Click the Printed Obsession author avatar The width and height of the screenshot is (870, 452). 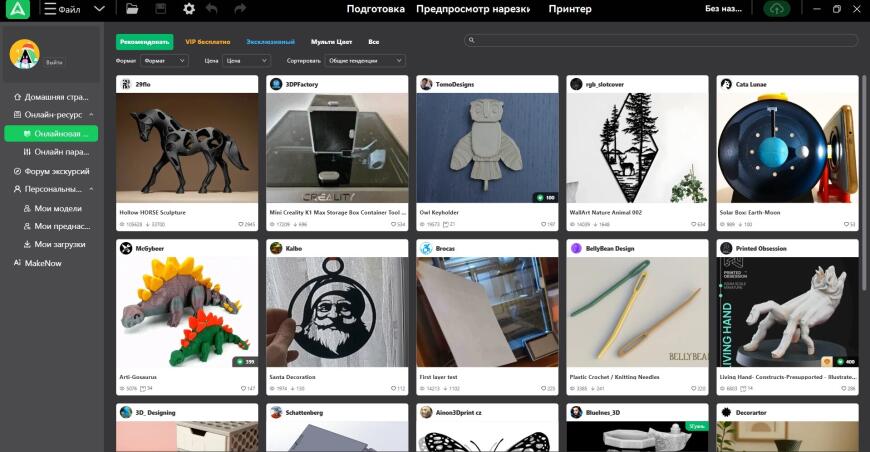[x=726, y=248]
